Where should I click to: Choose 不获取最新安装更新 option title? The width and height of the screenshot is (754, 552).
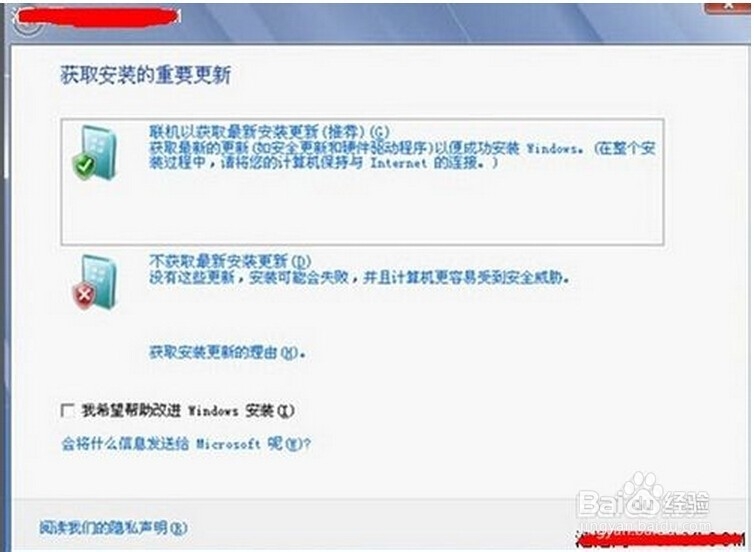[x=230, y=262]
